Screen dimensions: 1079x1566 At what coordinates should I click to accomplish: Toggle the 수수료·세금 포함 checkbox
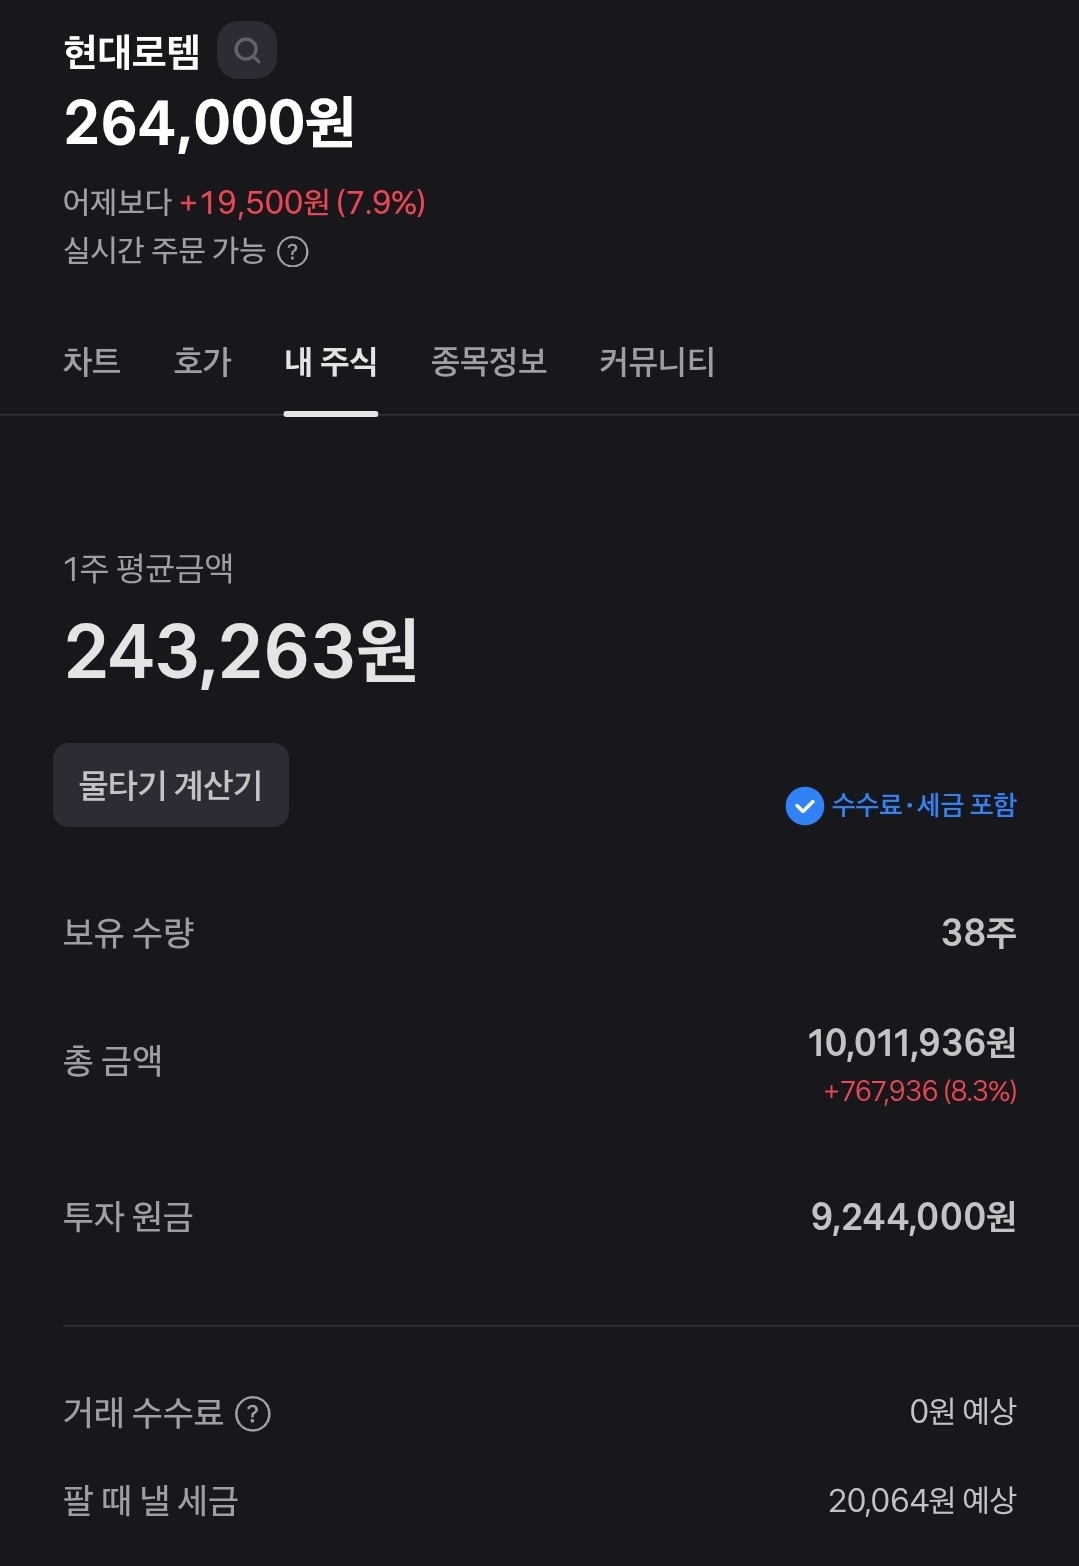point(805,805)
